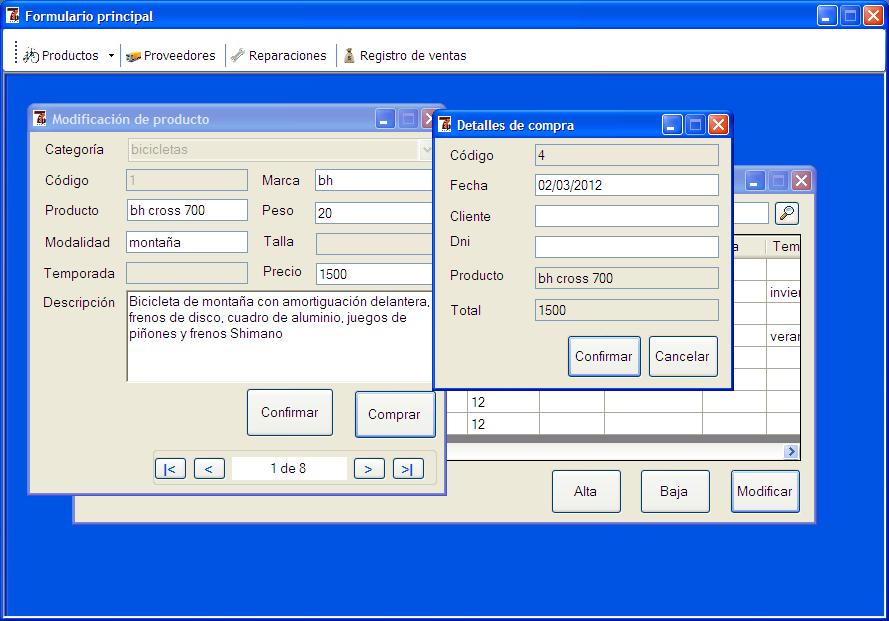
Task: Click the Formulario principal title bar app icon
Action: (x=12, y=15)
